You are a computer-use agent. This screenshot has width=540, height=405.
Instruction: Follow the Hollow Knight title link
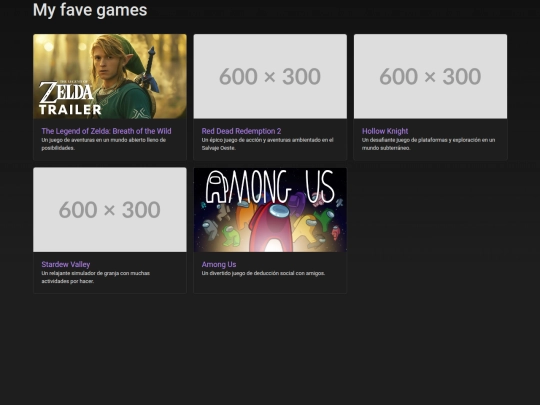pos(385,131)
